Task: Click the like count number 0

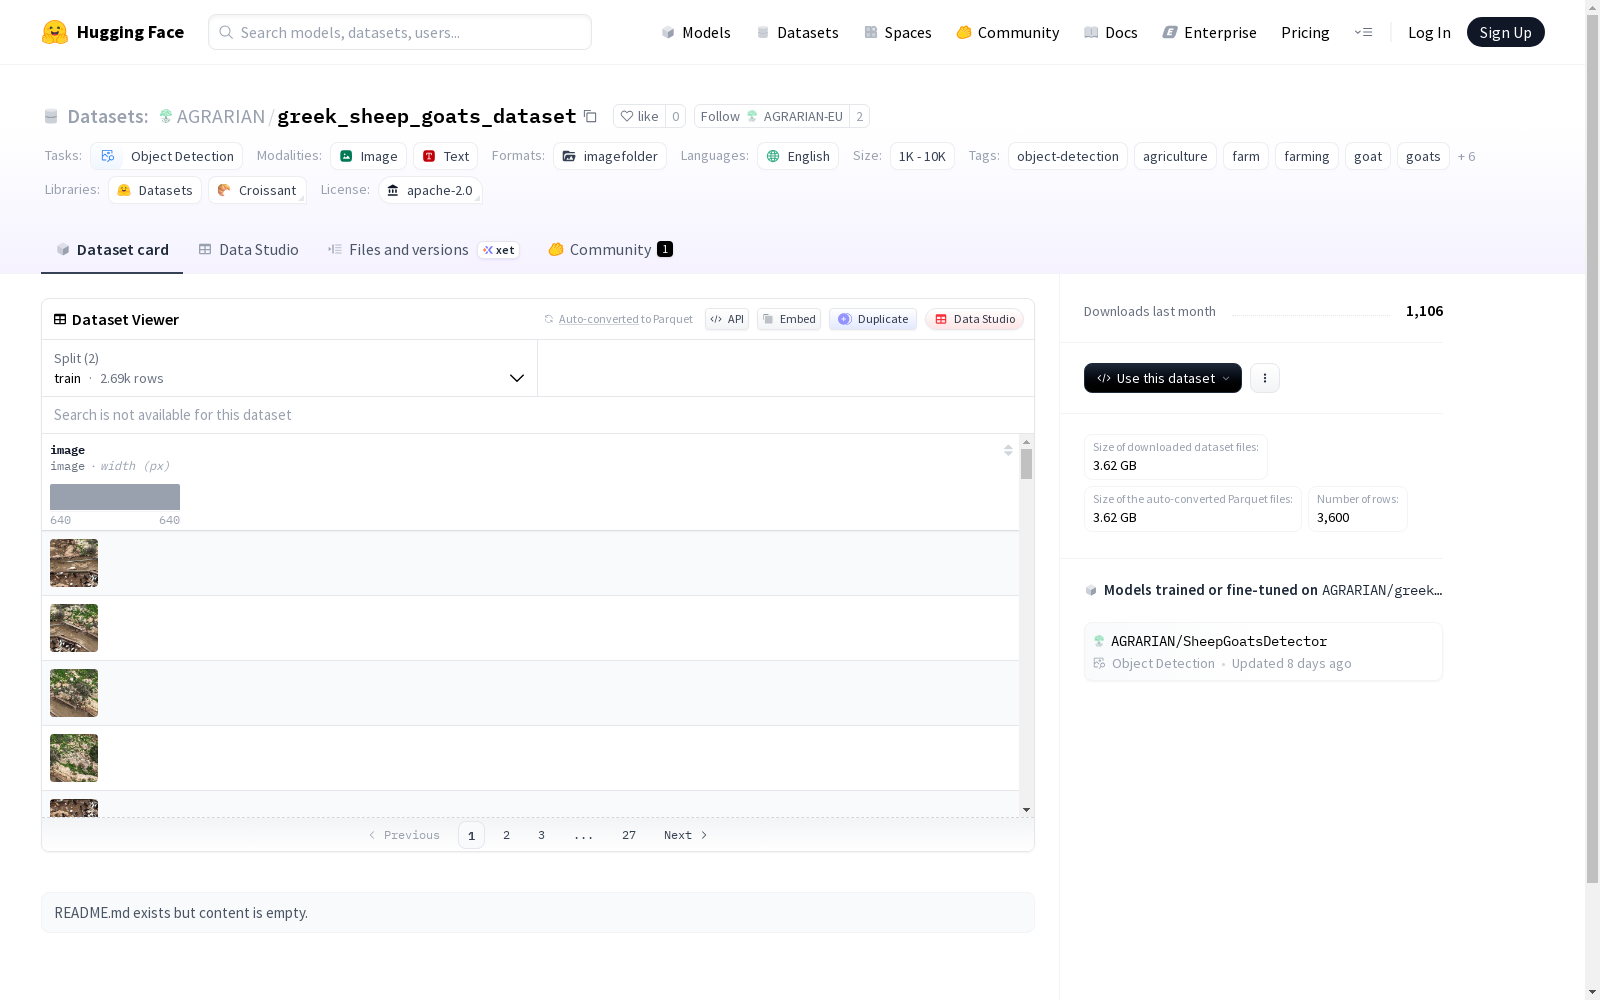Action: 675,116
